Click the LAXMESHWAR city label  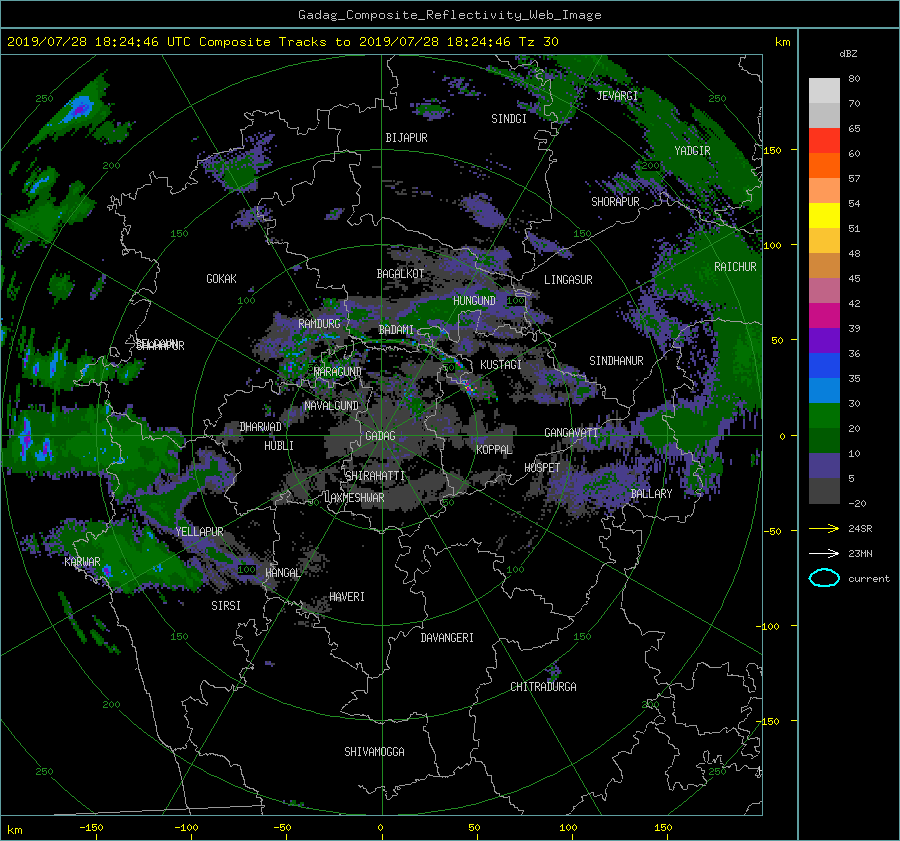tap(354, 498)
